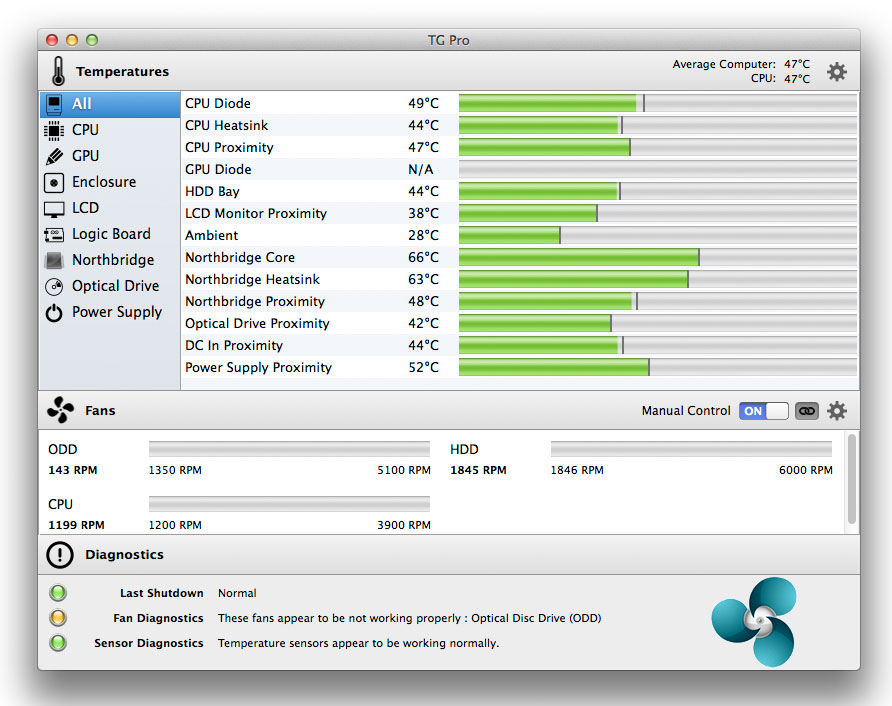Toggle Manual Control switch off
This screenshot has width=892, height=706.
pyautogui.click(x=763, y=411)
